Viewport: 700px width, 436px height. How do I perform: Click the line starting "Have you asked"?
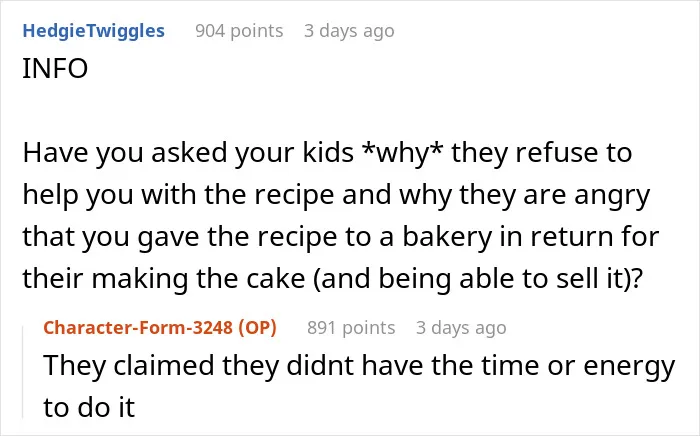(327, 153)
